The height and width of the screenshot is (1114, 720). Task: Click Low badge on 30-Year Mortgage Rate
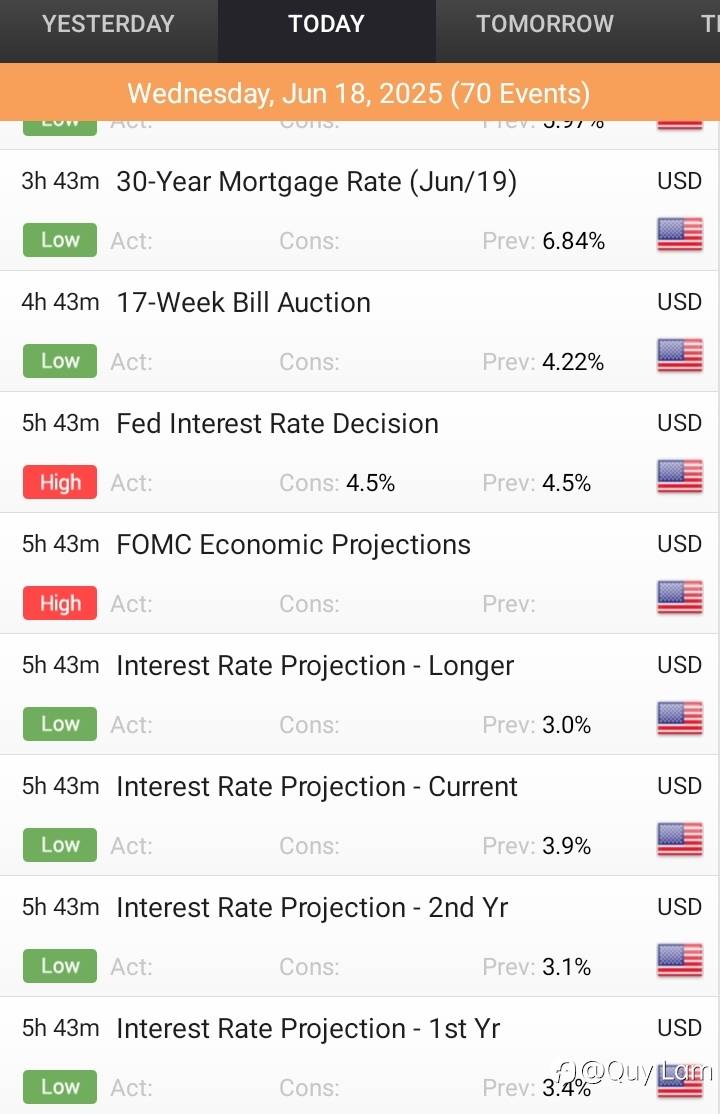(60, 241)
